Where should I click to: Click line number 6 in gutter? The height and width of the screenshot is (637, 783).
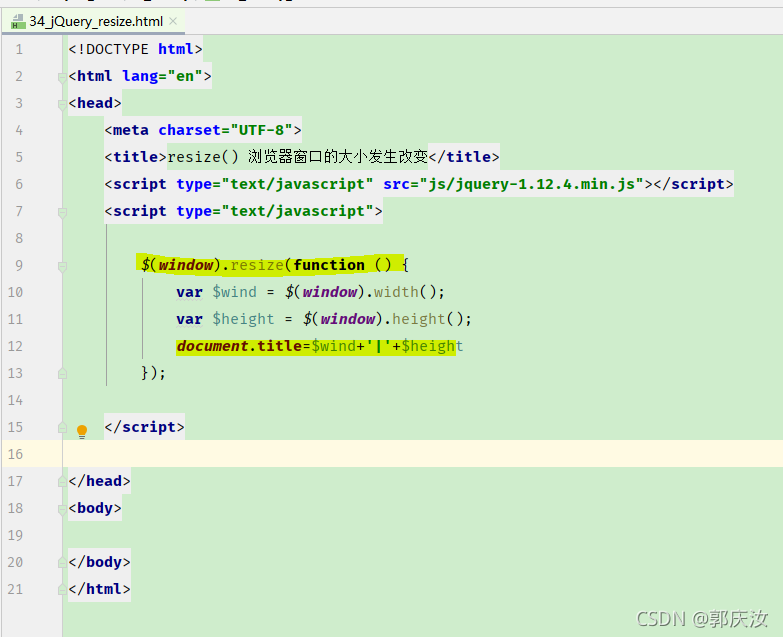(18, 184)
